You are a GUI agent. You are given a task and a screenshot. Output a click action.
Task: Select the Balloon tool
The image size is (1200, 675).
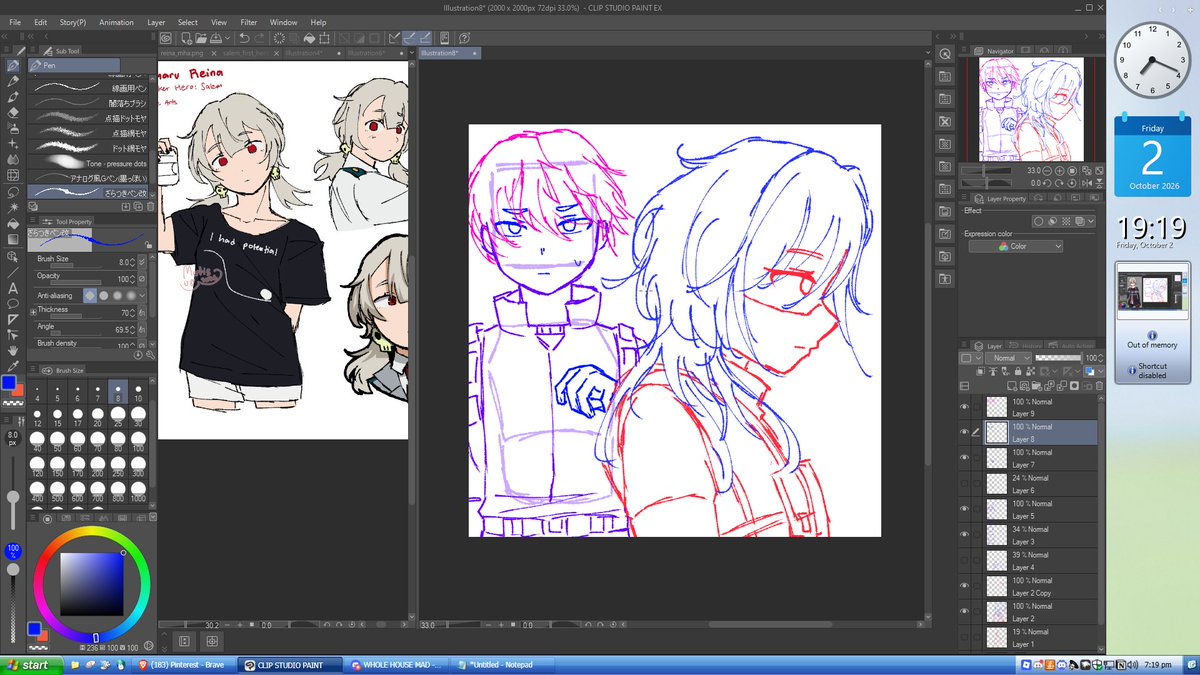[13, 304]
